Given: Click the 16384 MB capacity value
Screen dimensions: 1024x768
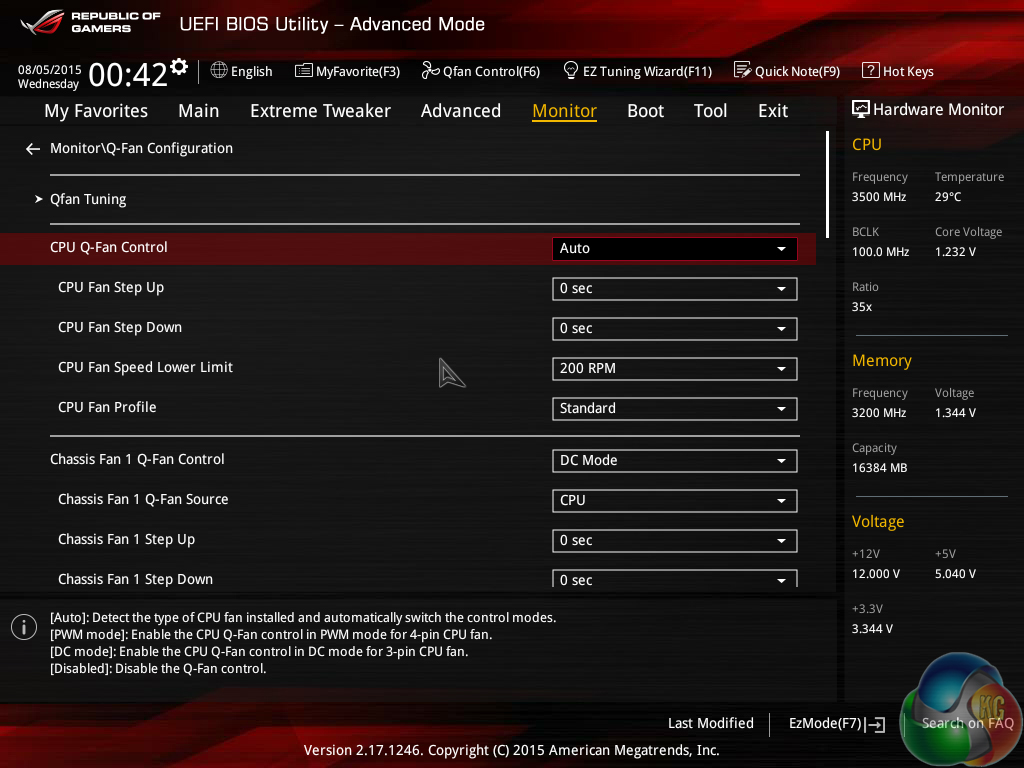Looking at the screenshot, I should [879, 468].
